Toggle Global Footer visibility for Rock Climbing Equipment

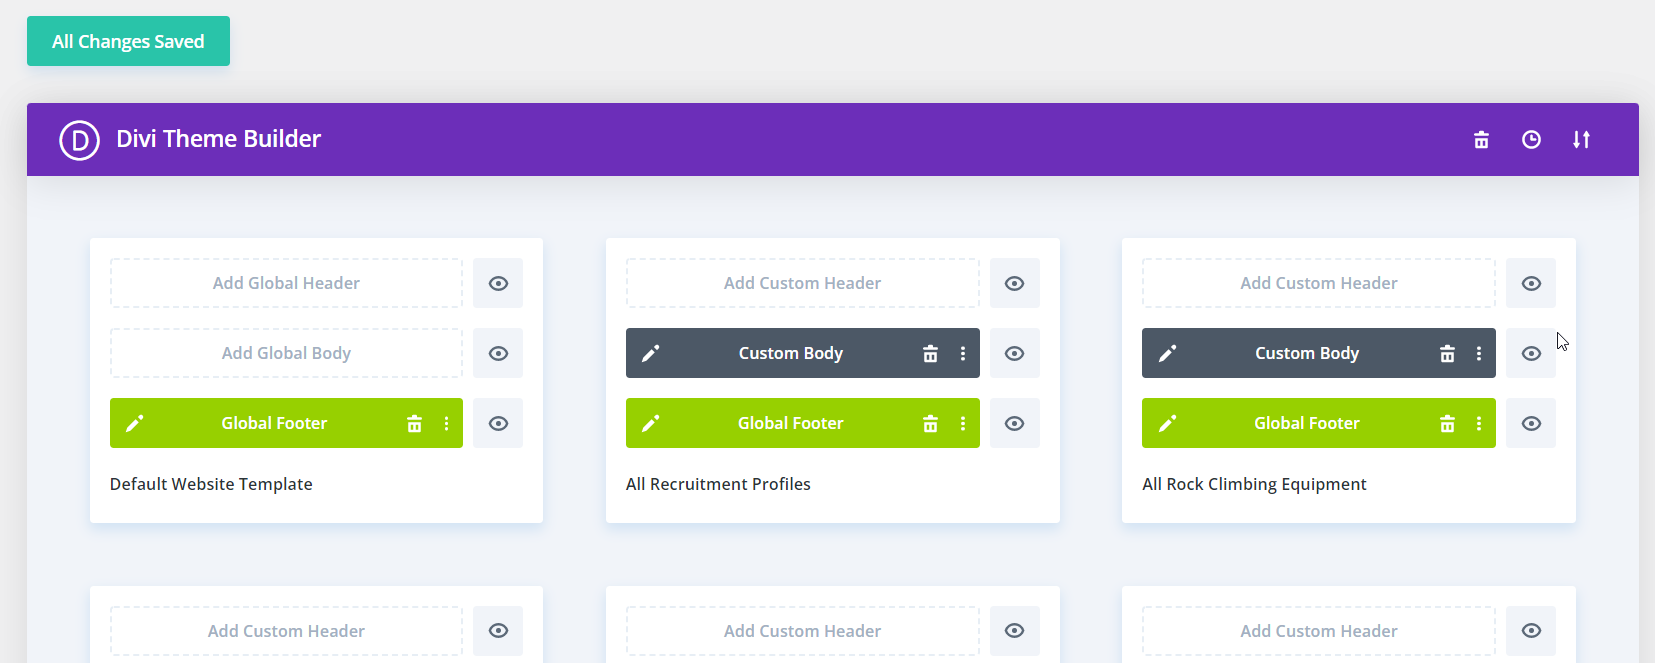[1531, 424]
